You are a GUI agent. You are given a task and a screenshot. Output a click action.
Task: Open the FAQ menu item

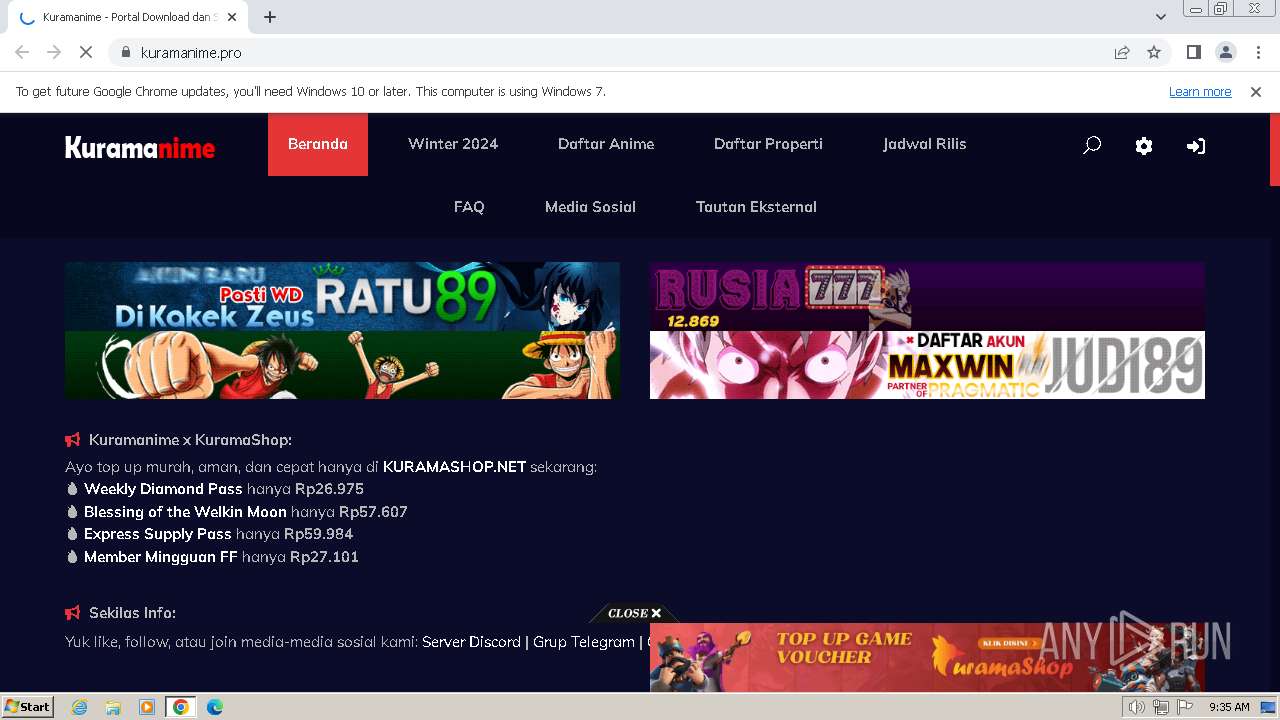(469, 207)
